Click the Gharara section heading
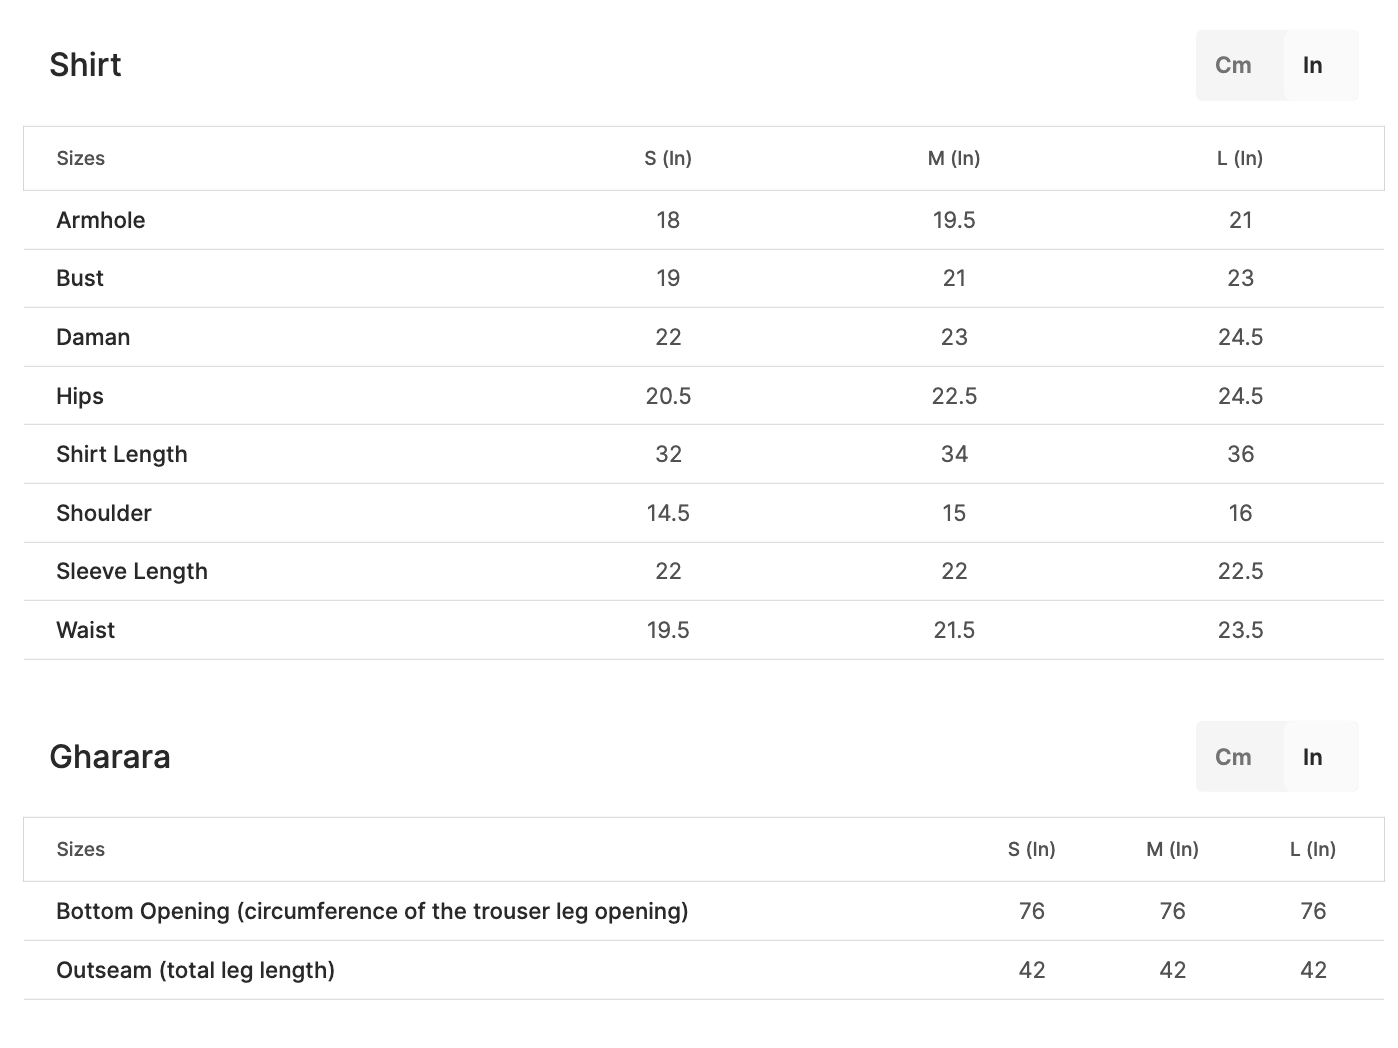 pyautogui.click(x=110, y=757)
